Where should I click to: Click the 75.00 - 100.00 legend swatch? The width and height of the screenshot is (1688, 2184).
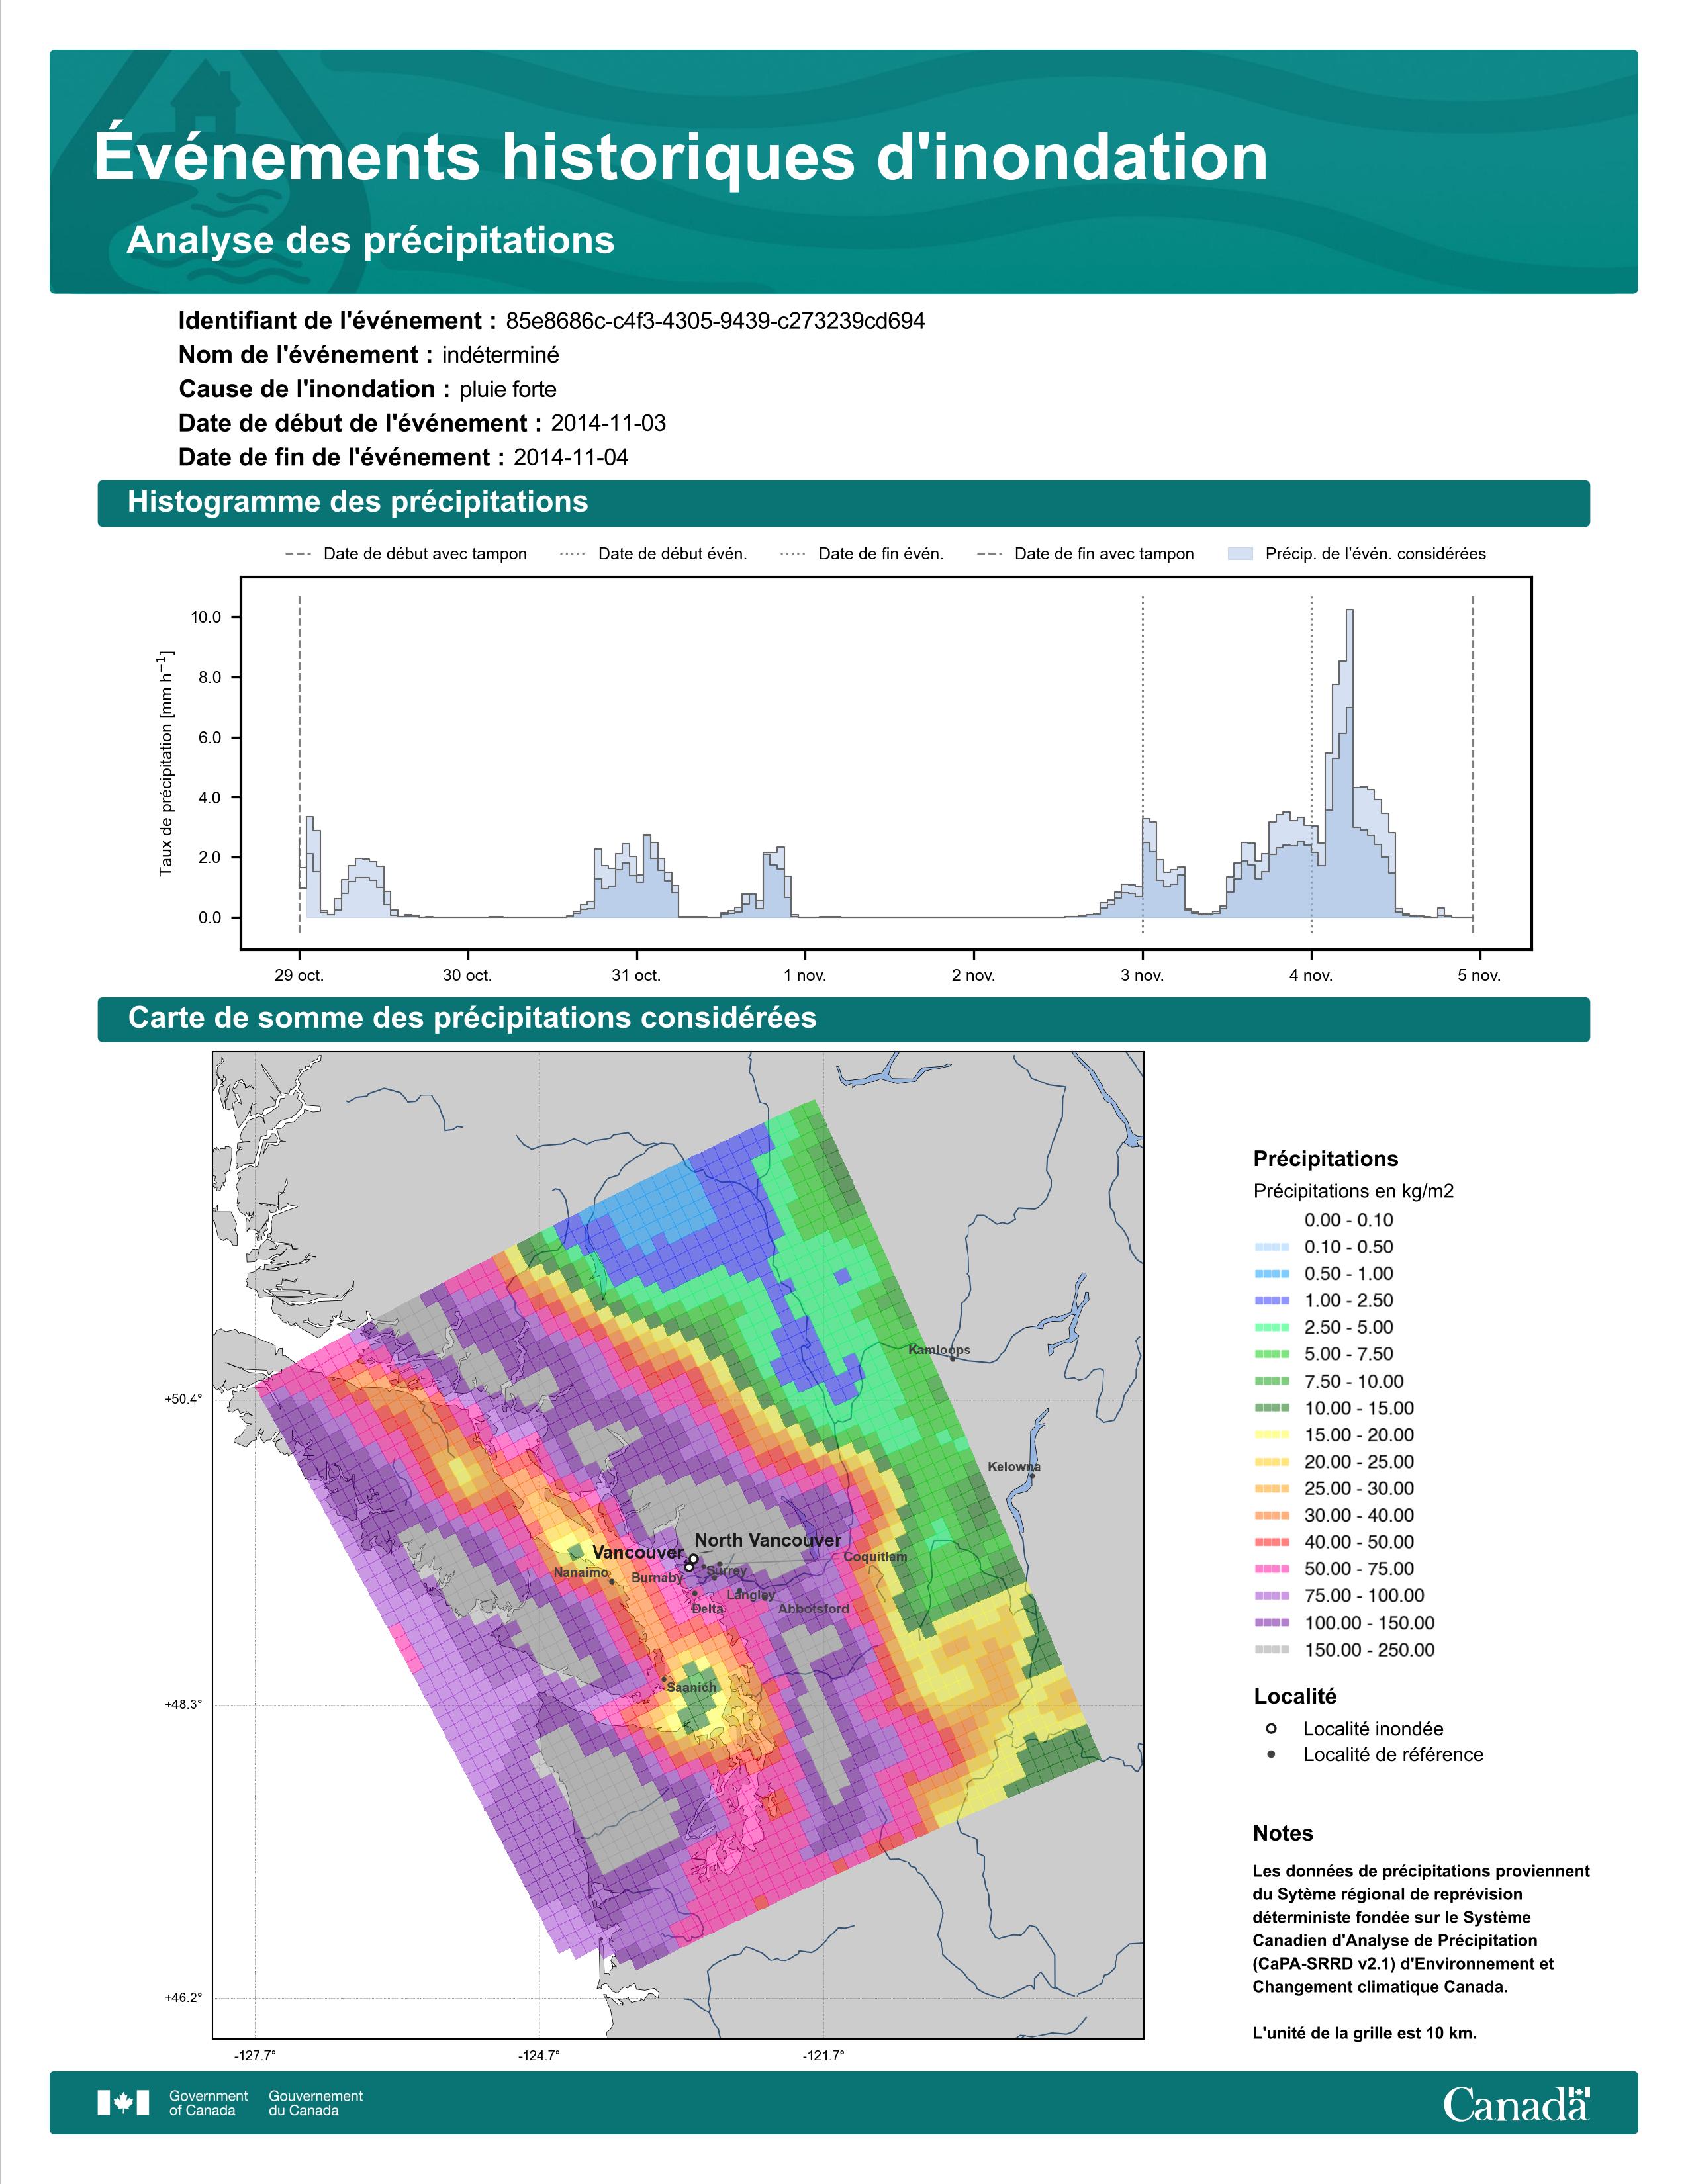[1271, 1596]
